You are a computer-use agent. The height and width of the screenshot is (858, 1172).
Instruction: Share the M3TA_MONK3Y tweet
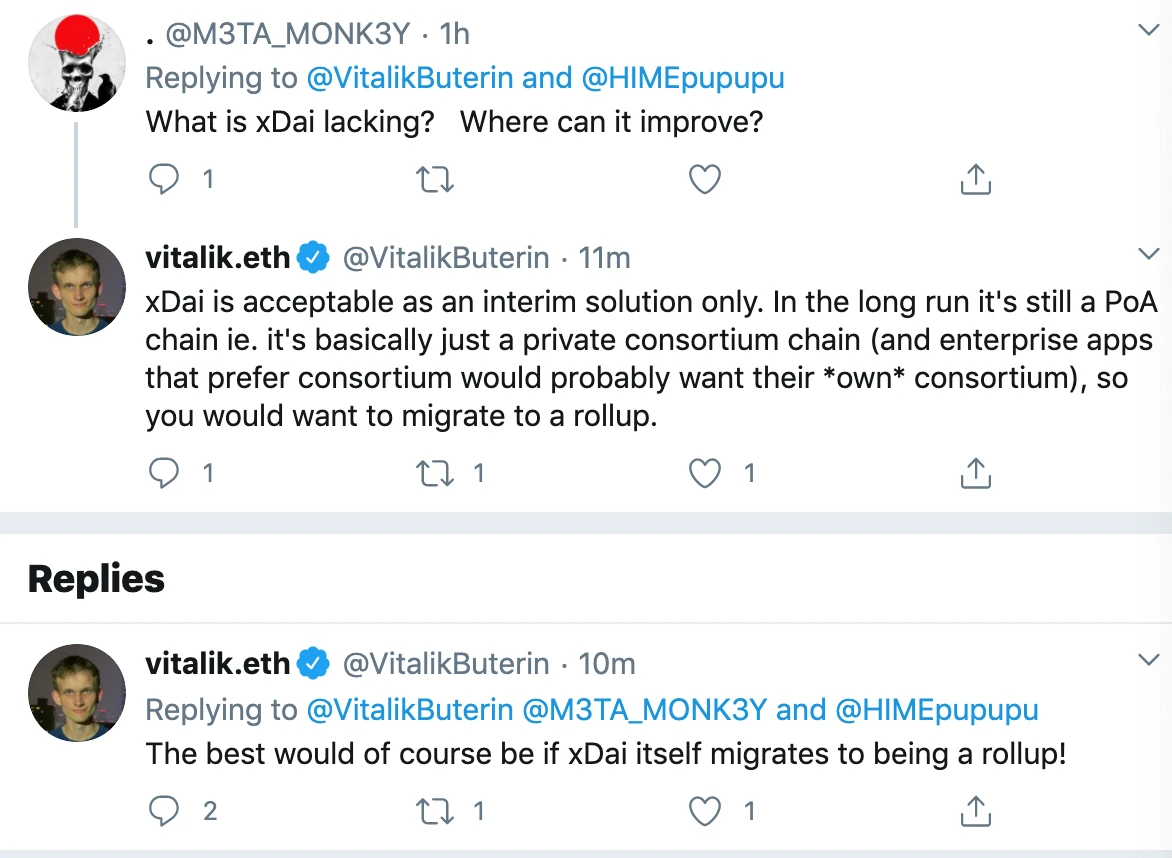point(975,179)
